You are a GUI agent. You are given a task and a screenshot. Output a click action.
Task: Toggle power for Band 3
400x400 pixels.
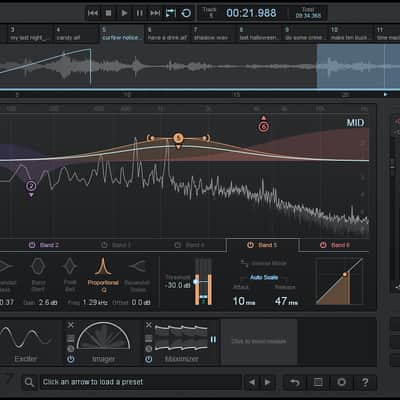click(104, 245)
